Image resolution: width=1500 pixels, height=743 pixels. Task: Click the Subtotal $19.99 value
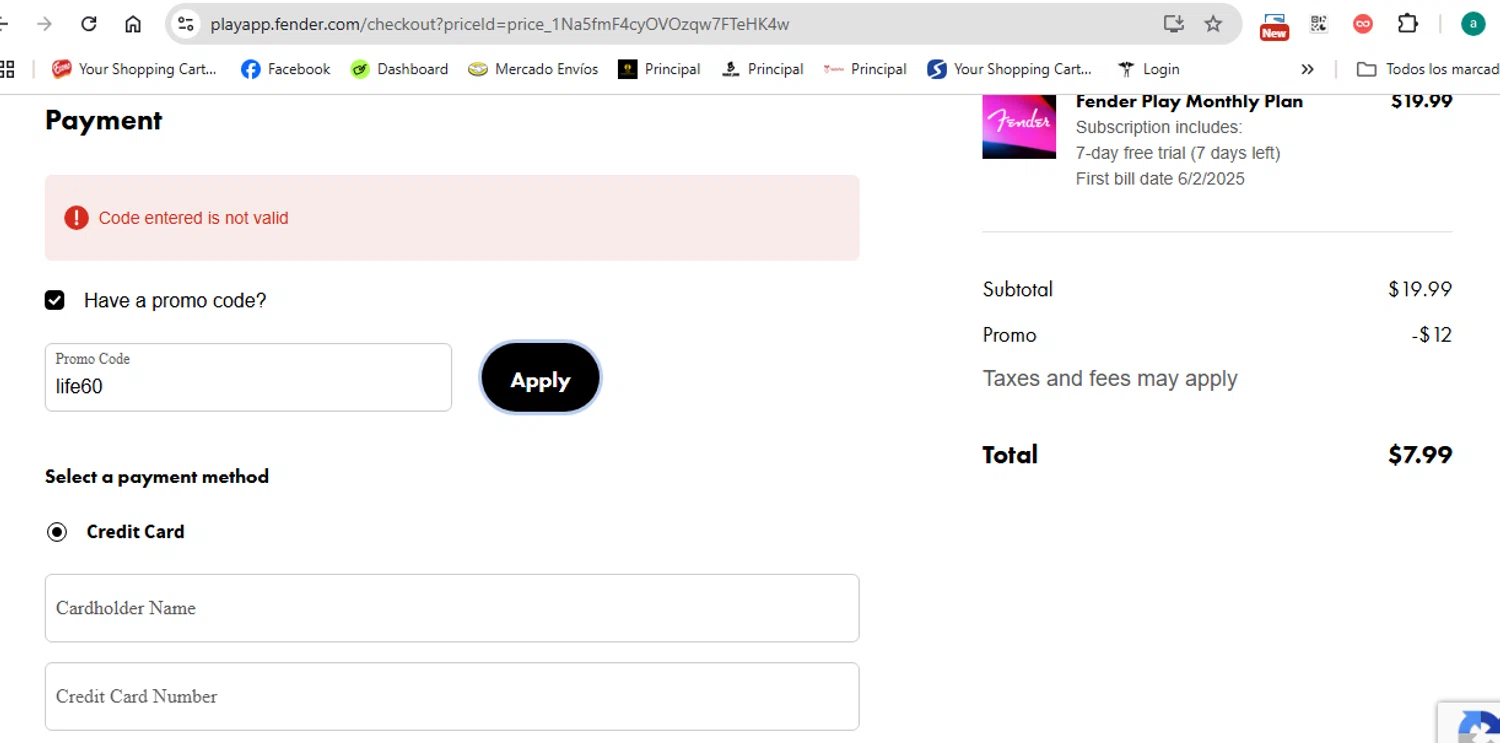(1420, 289)
